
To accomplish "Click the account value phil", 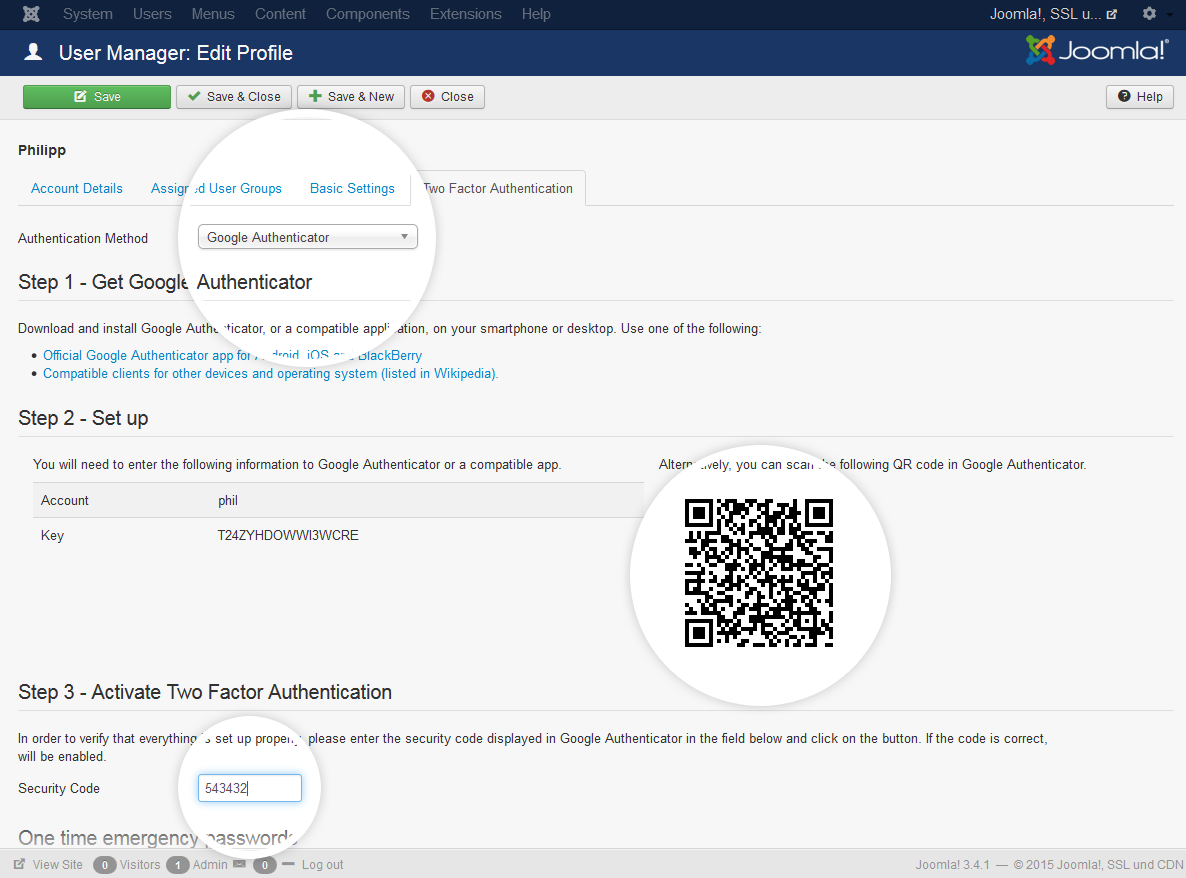I will pyautogui.click(x=228, y=501).
